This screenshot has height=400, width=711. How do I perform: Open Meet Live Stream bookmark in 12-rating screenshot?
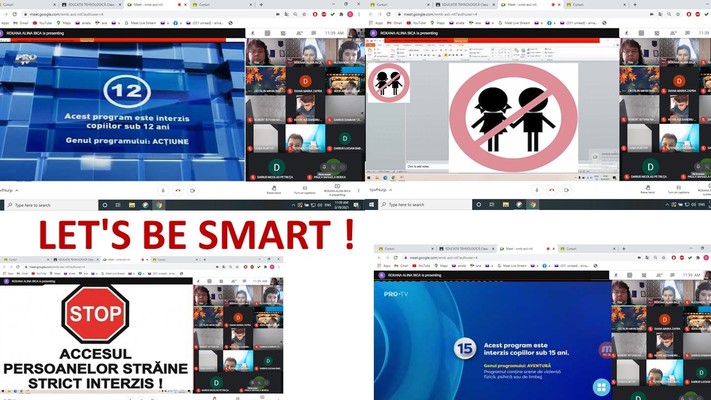(141, 23)
